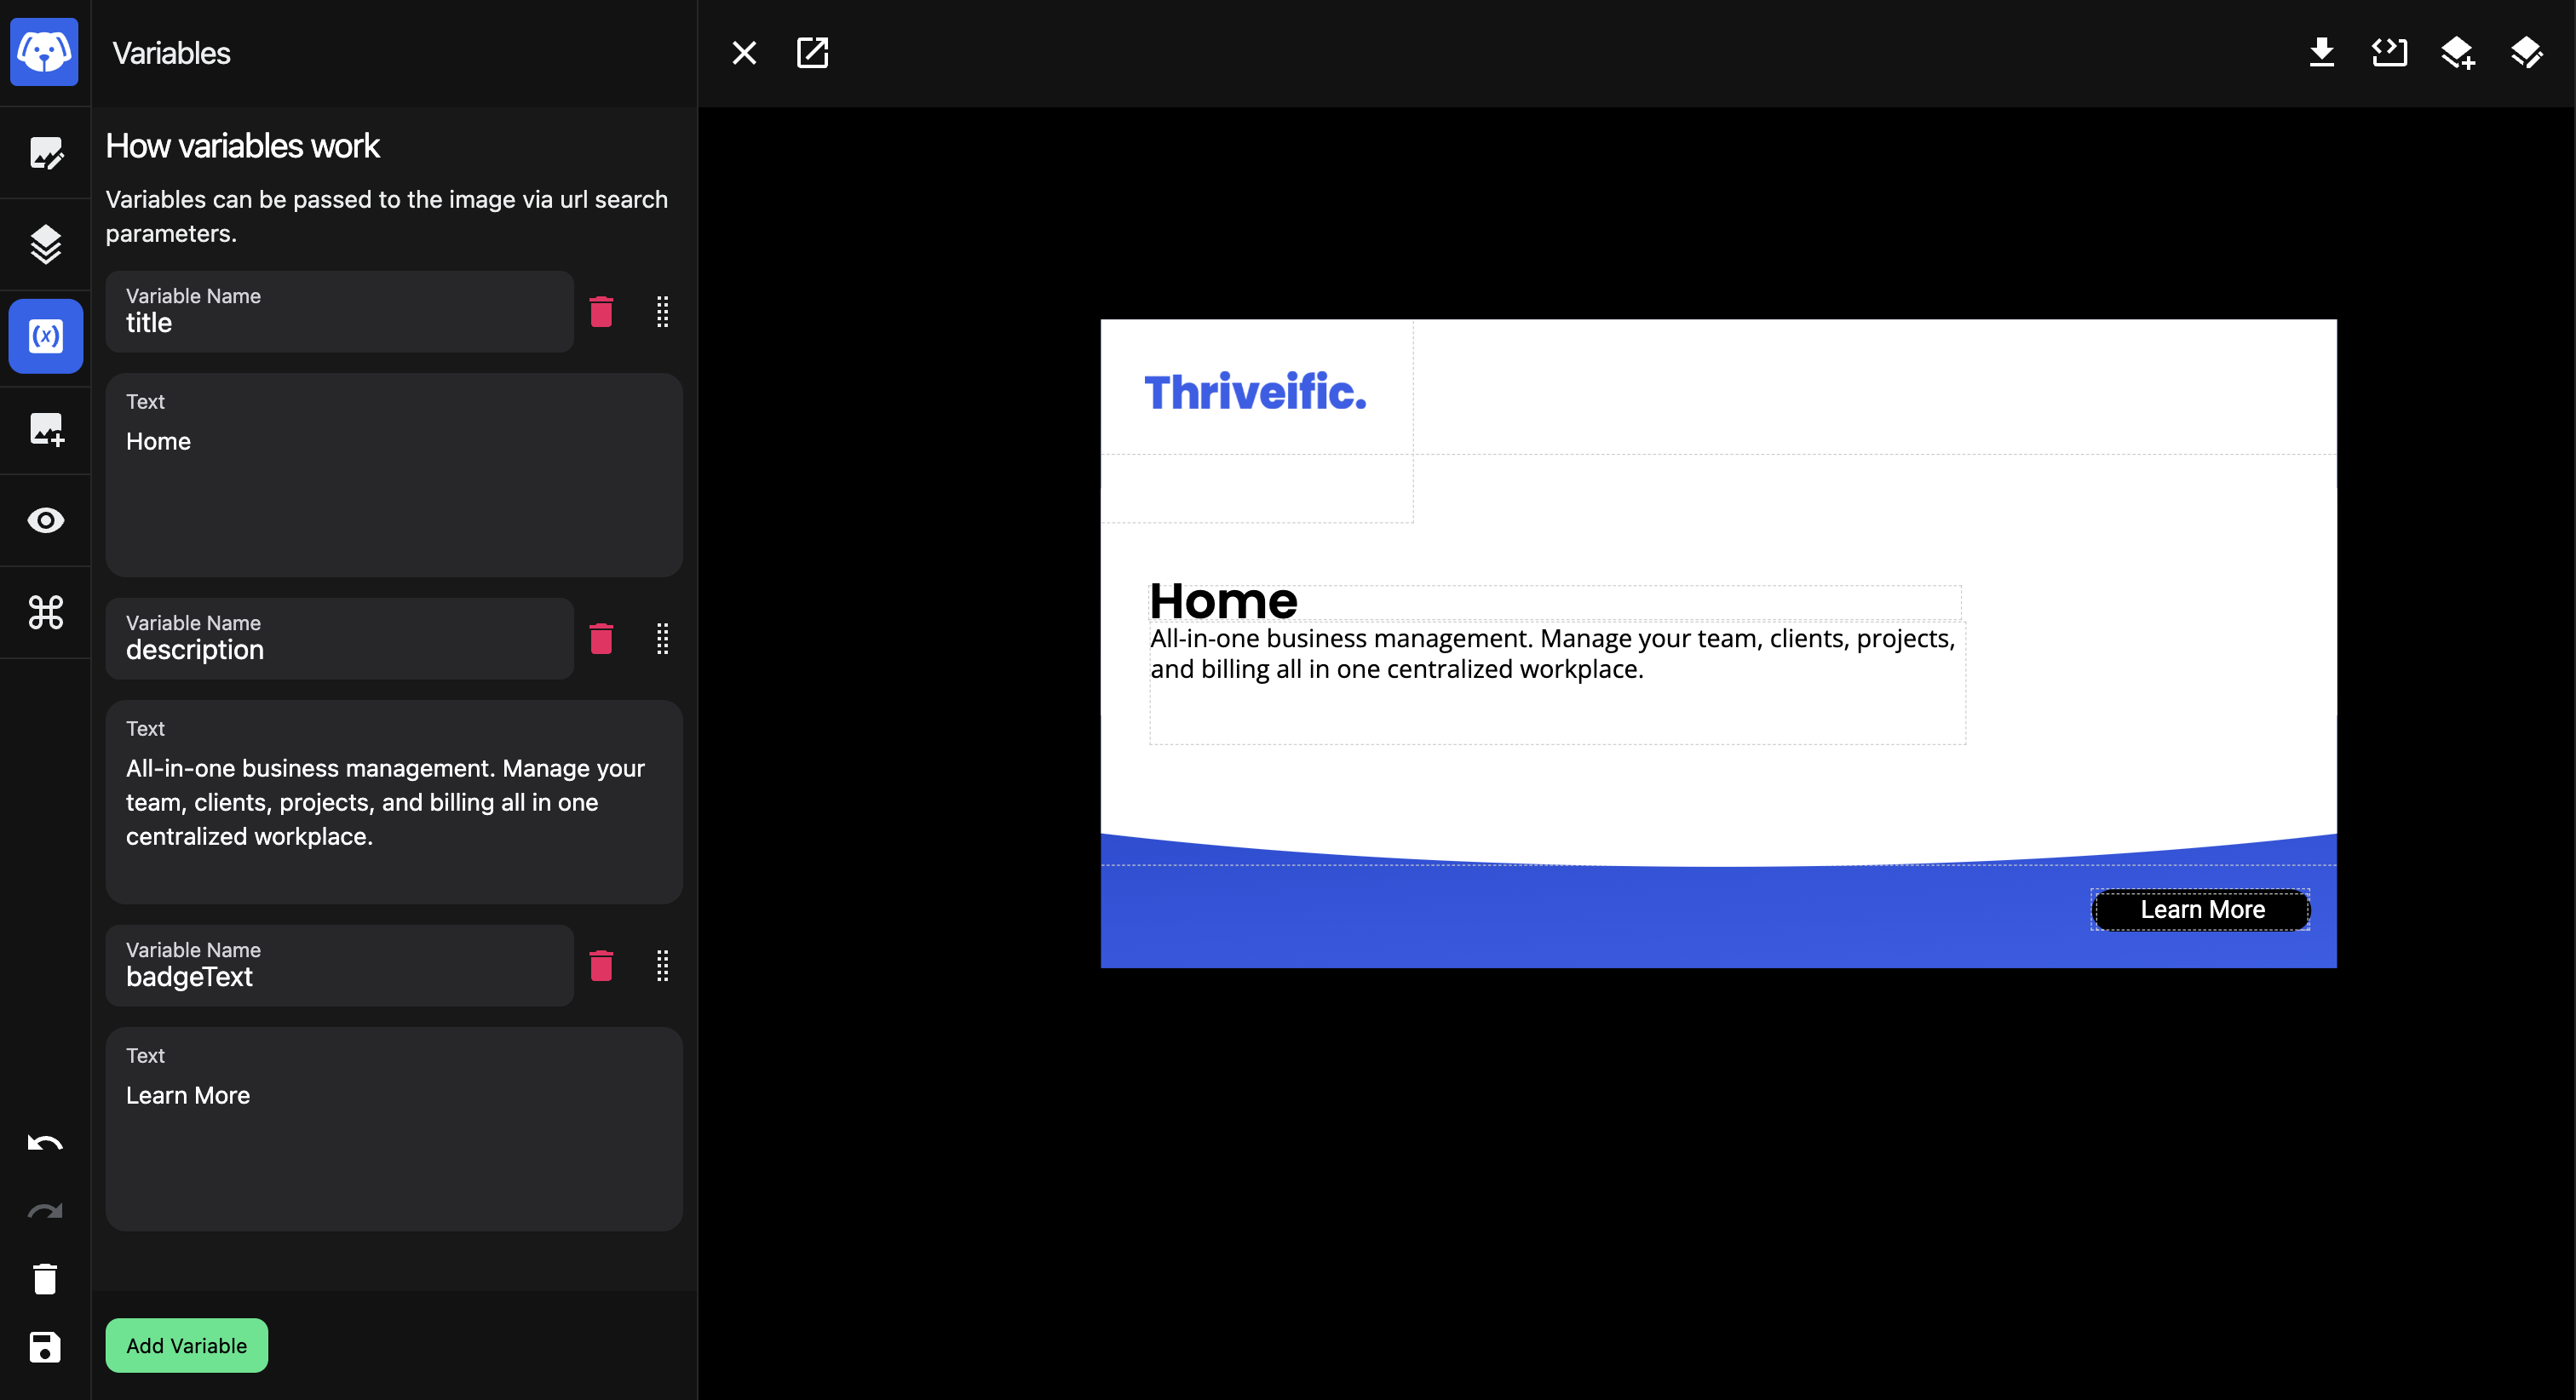The image size is (2576, 1400).
Task: Select the Learn More badge on canvas
Action: click(2201, 909)
